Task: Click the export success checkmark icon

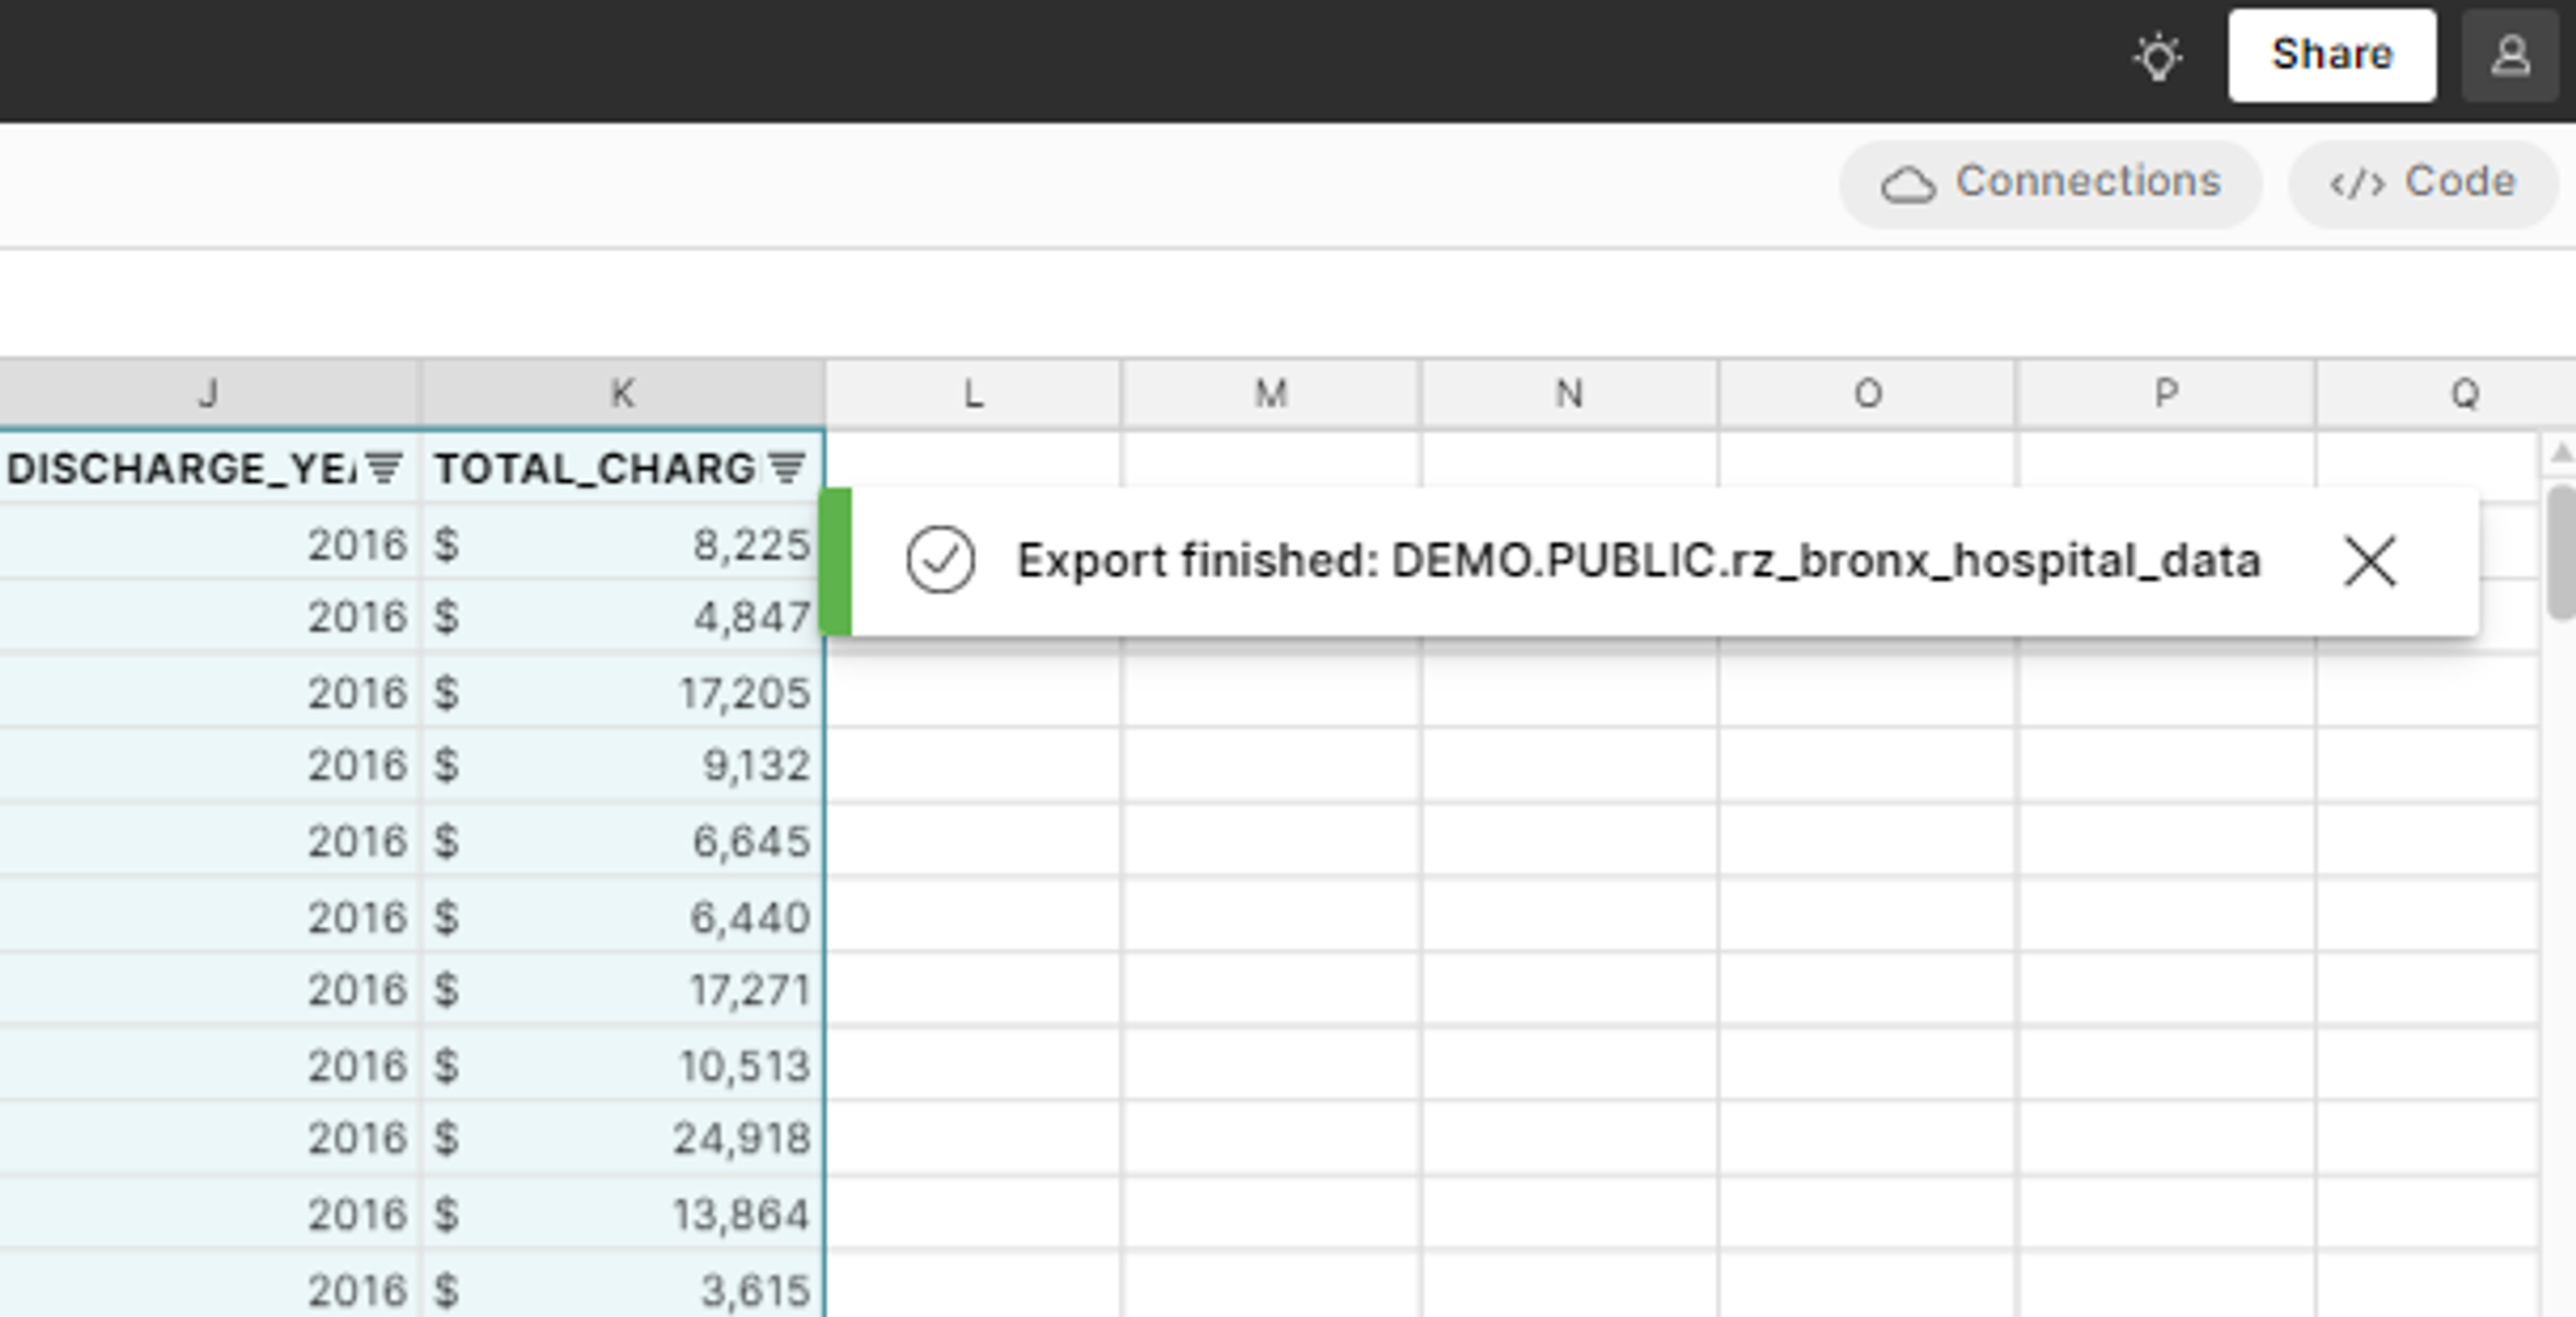Action: click(x=940, y=560)
